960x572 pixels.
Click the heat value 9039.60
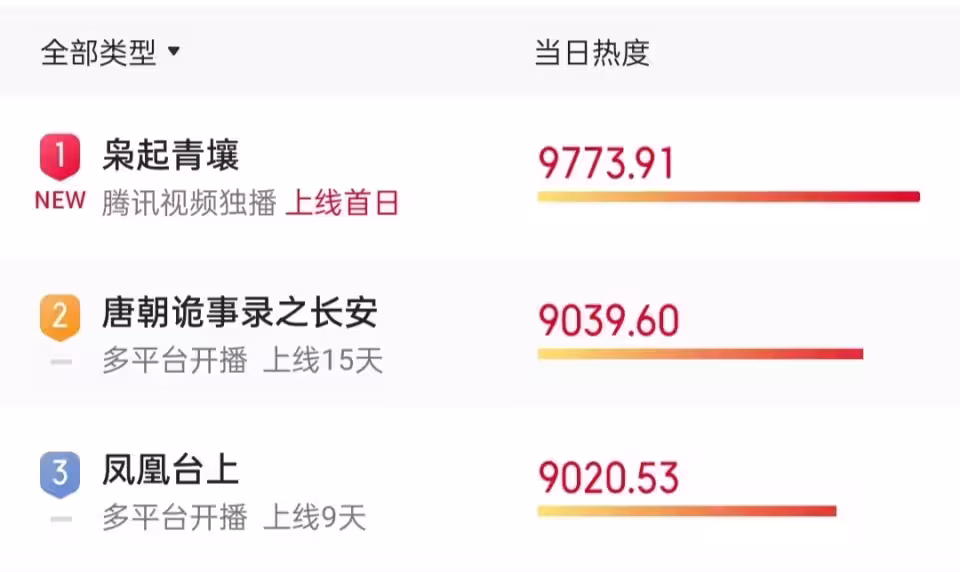point(608,321)
